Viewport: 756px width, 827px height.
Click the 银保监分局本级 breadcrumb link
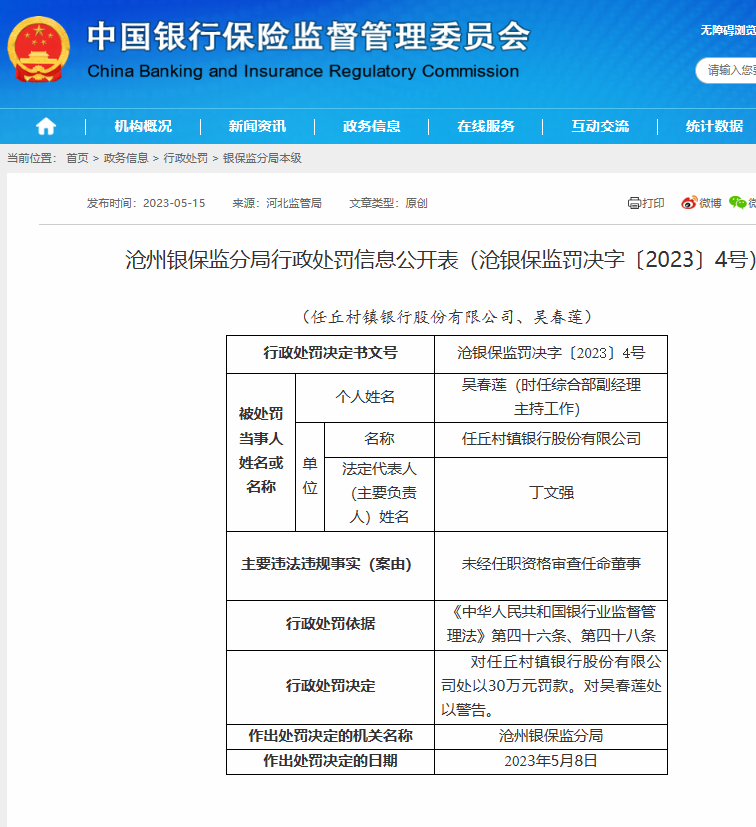click(x=262, y=158)
